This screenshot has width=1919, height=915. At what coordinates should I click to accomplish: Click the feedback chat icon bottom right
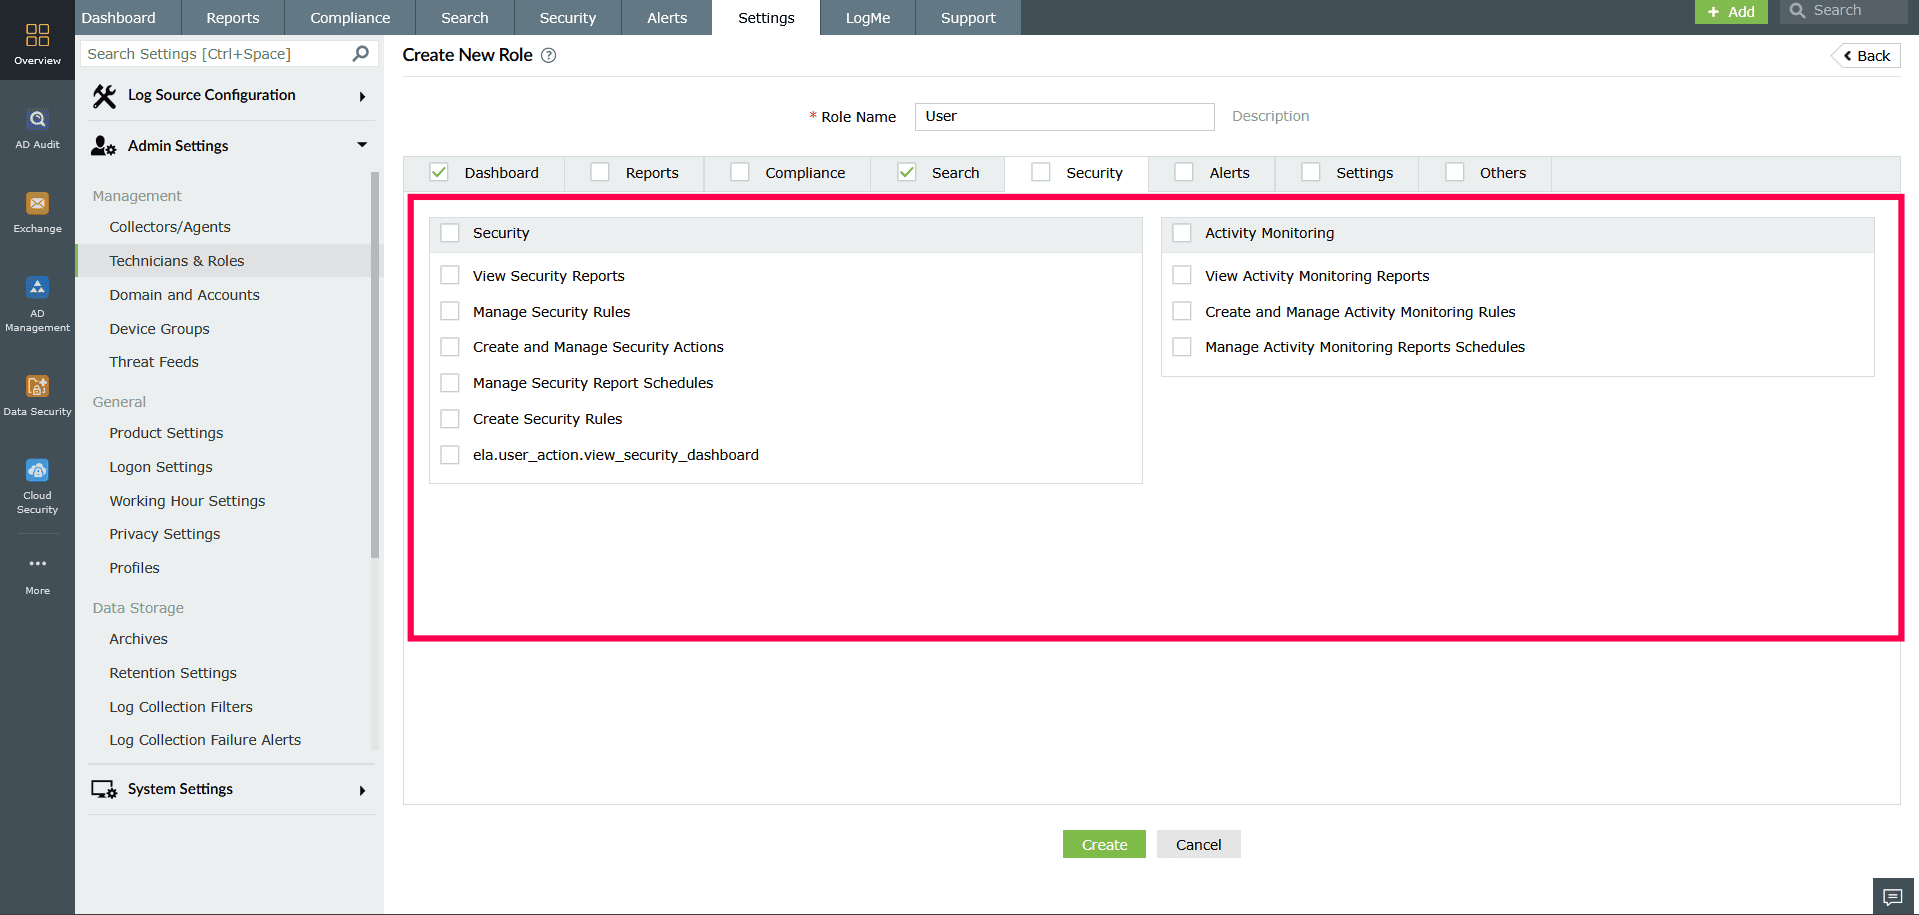[x=1892, y=896]
